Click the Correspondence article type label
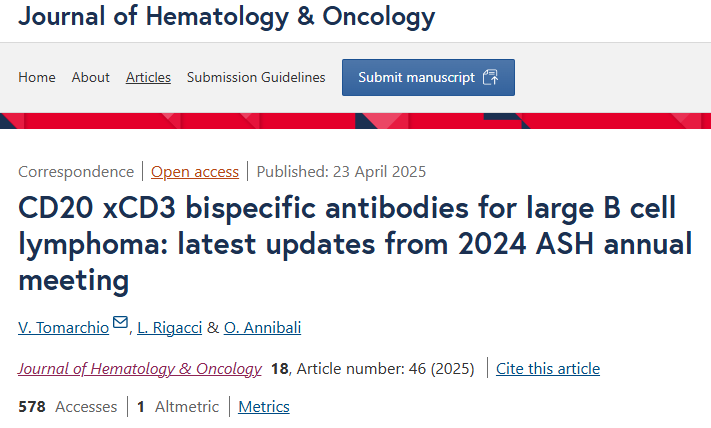Viewport: 711px width, 428px height. coord(76,172)
